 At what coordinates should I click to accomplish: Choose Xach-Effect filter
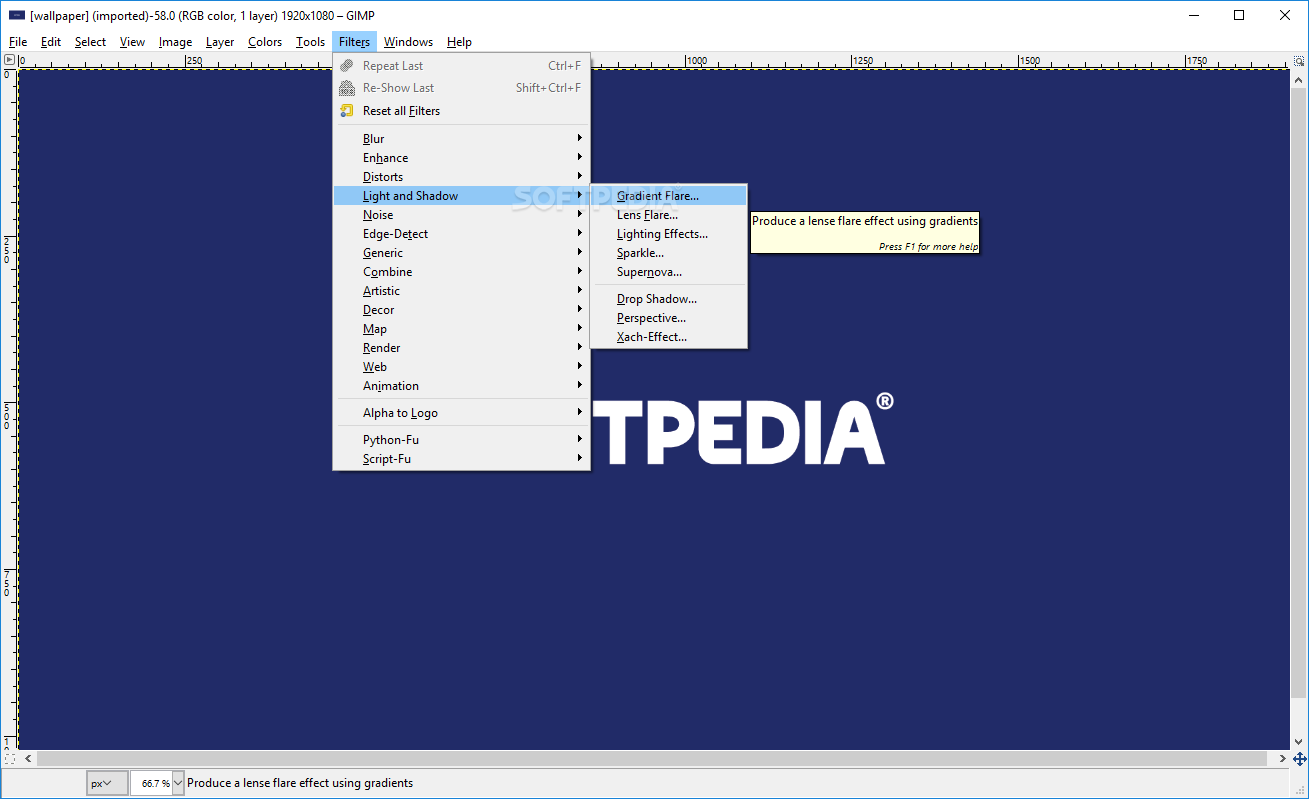tap(668, 337)
